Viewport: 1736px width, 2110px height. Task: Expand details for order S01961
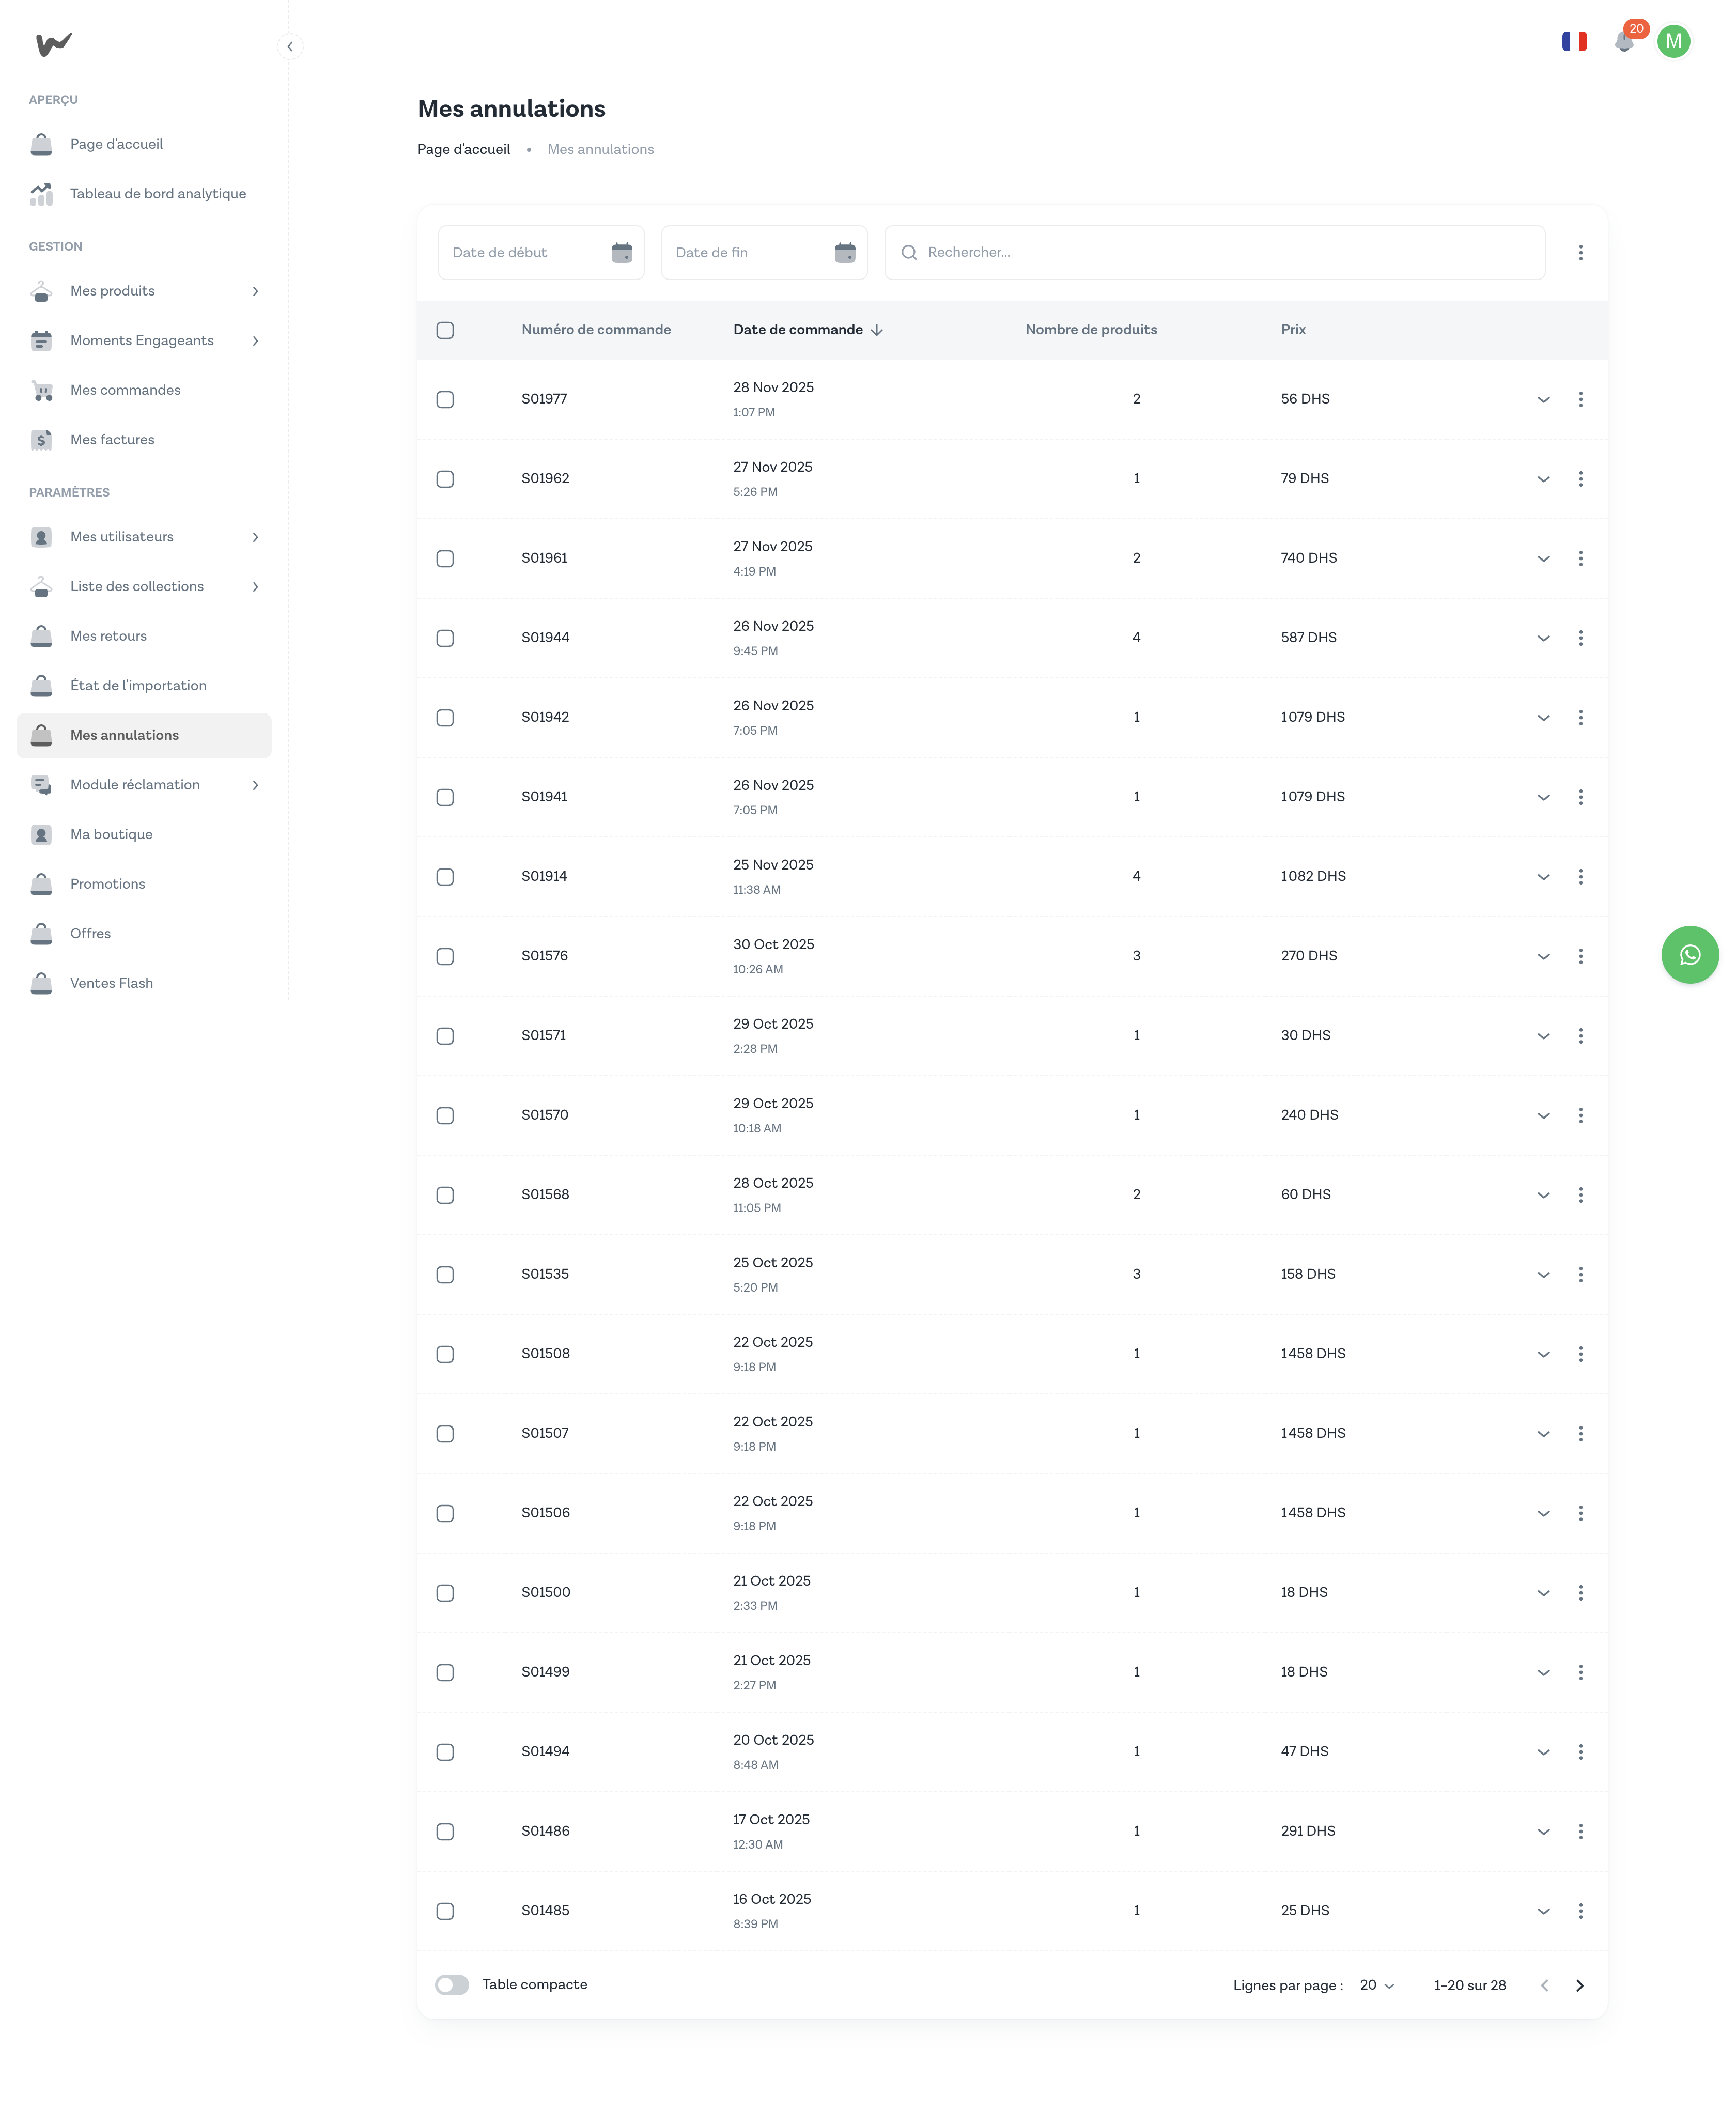coord(1543,559)
